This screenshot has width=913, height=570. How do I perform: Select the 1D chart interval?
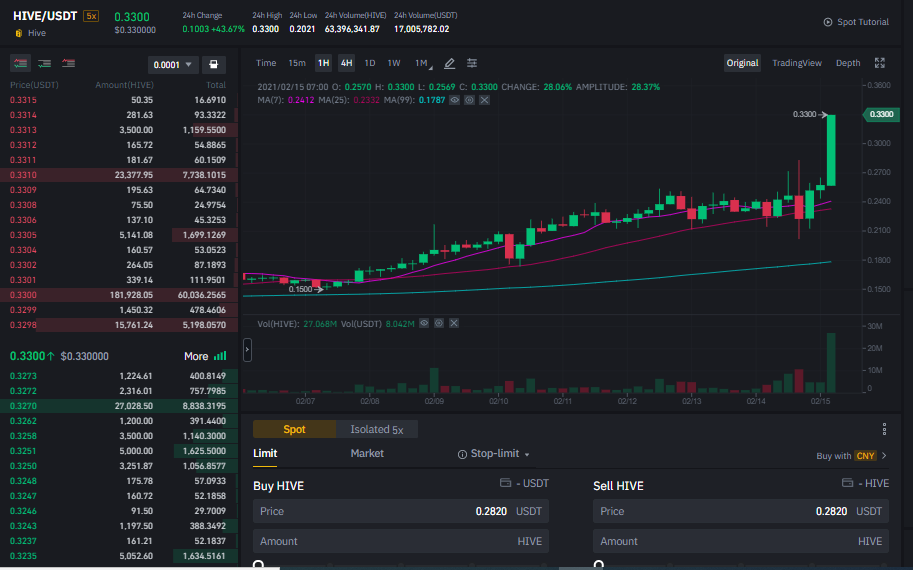tap(370, 63)
